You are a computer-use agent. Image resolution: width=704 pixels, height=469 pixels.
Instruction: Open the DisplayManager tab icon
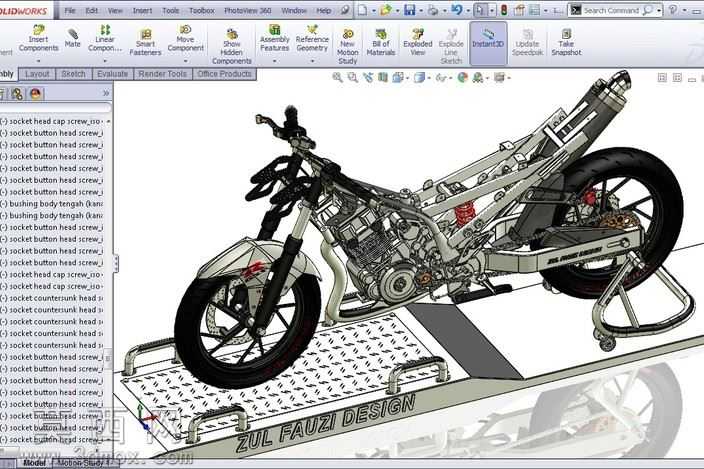(x=35, y=93)
